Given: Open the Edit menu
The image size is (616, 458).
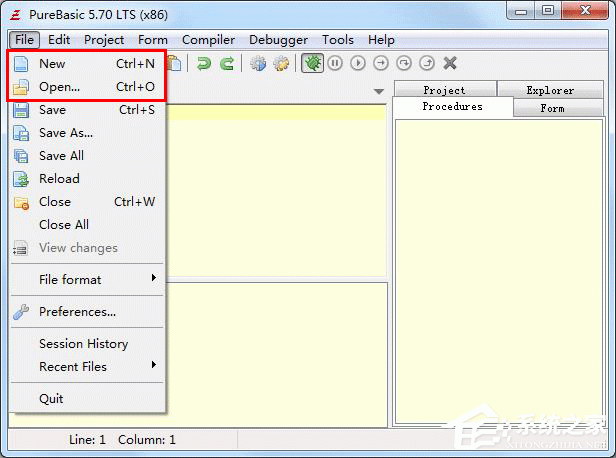Looking at the screenshot, I should click(59, 40).
